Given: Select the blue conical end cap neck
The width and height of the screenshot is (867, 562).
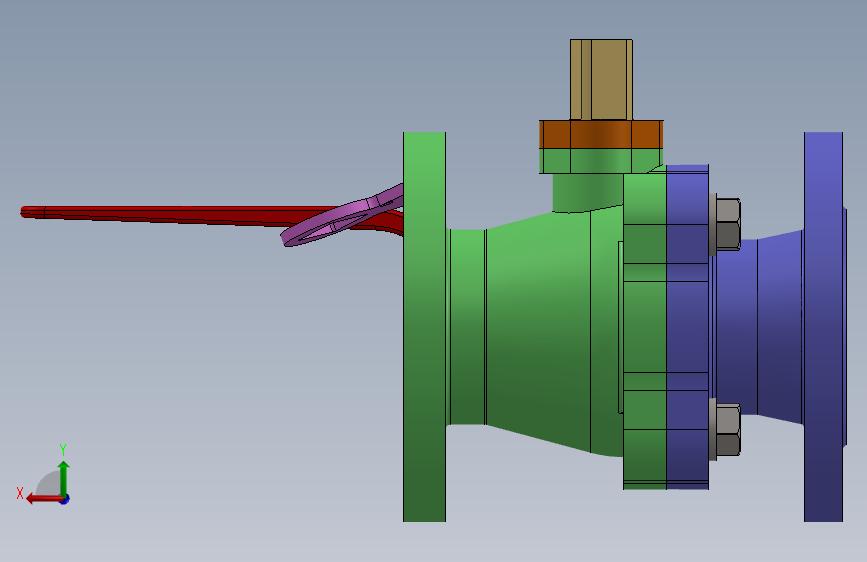Looking at the screenshot, I should [780, 326].
